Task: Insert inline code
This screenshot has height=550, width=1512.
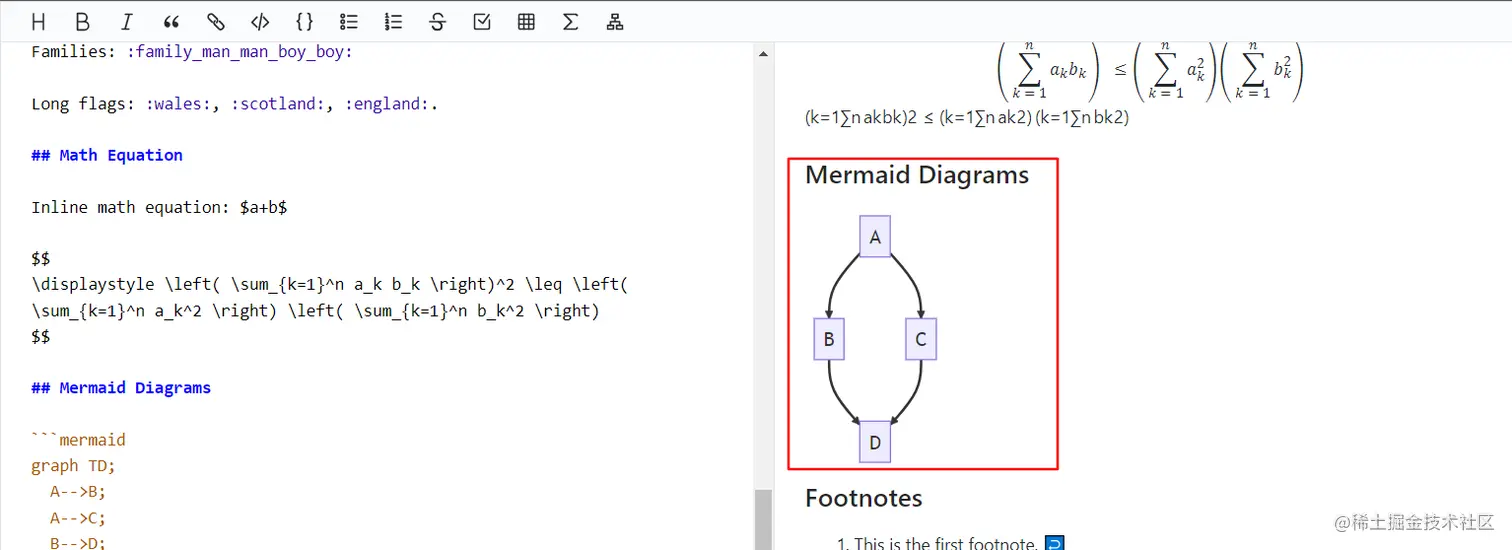Action: click(260, 22)
